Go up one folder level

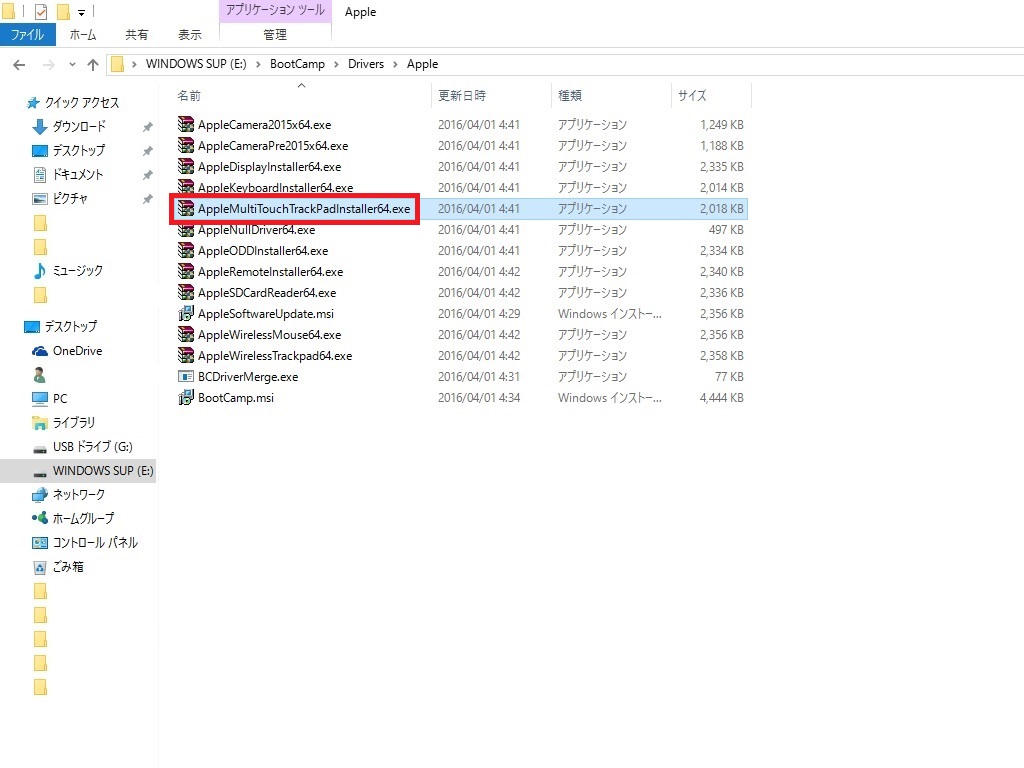point(93,65)
